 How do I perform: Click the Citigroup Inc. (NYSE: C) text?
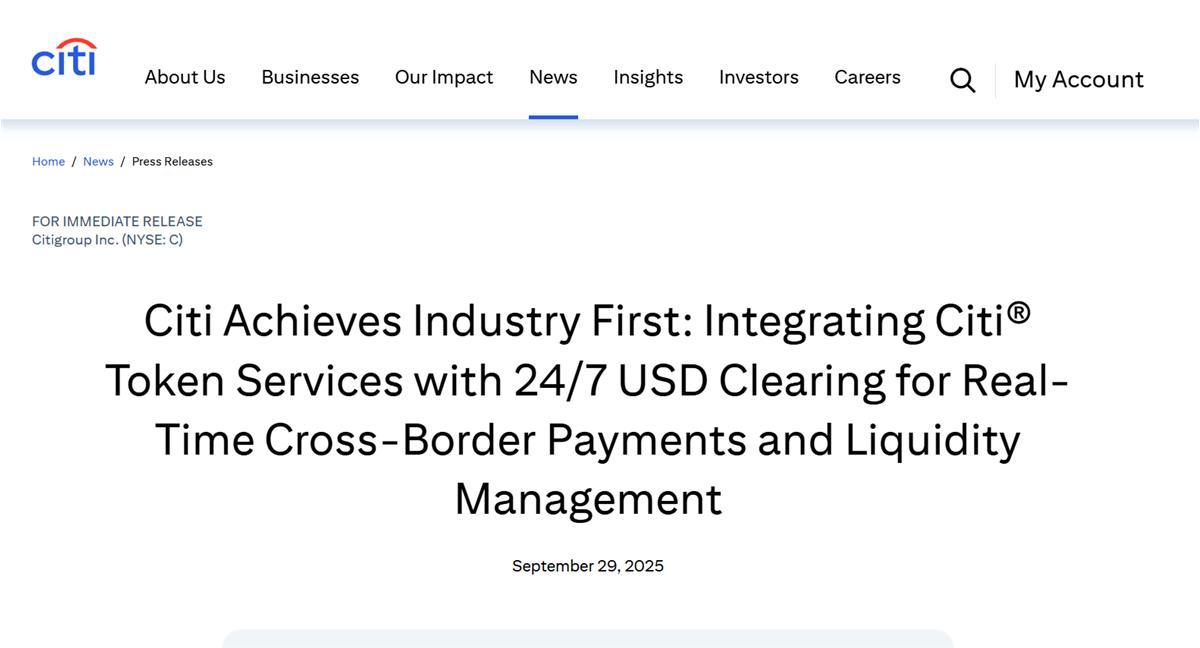(x=107, y=240)
